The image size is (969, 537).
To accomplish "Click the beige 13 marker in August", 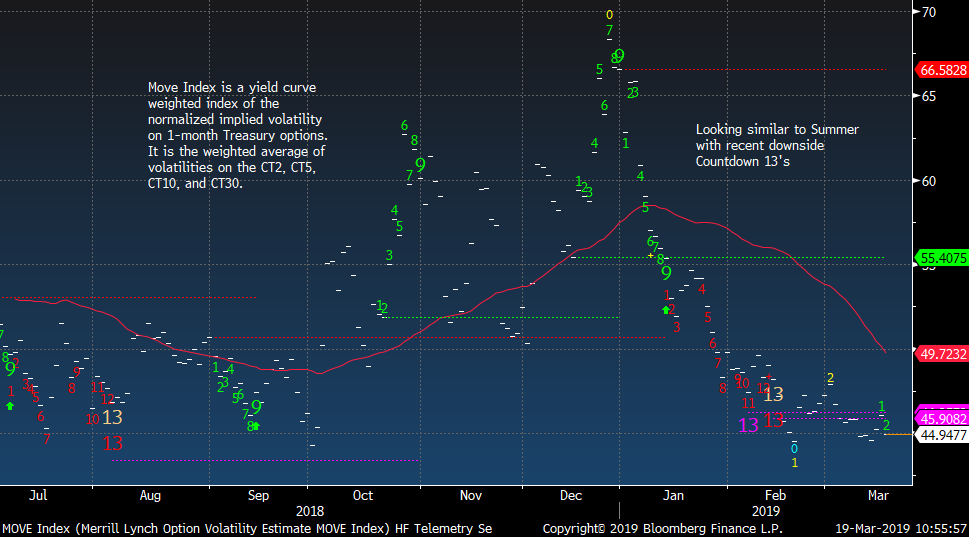I will click(112, 417).
